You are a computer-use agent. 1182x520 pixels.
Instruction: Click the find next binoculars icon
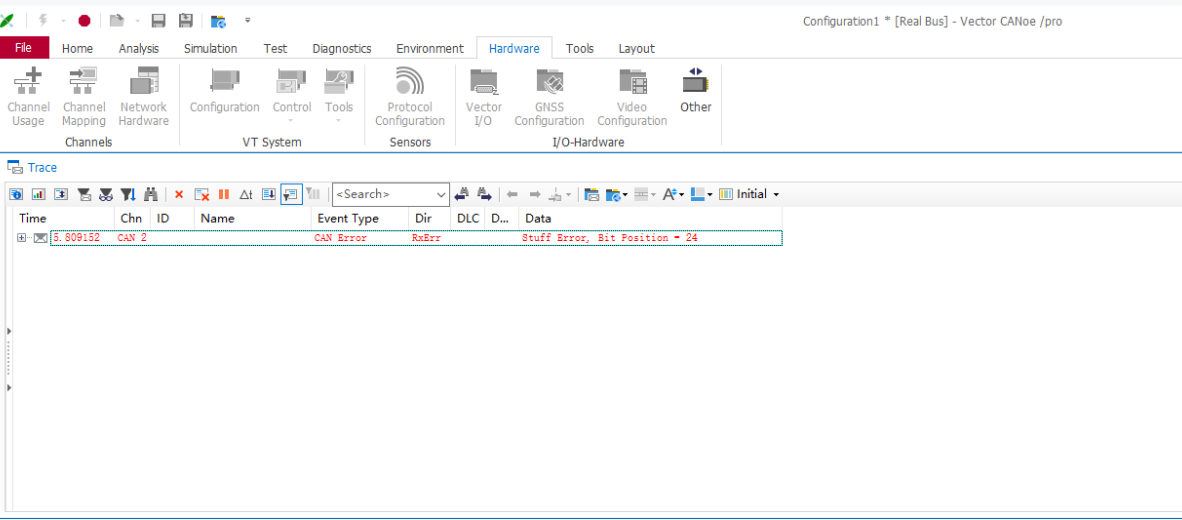pyautogui.click(x=484, y=194)
